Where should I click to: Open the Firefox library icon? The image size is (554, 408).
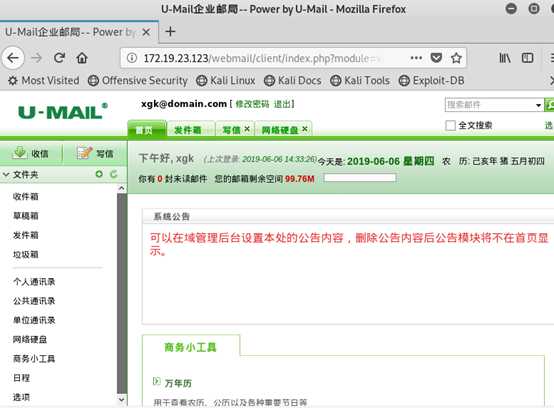(505, 58)
